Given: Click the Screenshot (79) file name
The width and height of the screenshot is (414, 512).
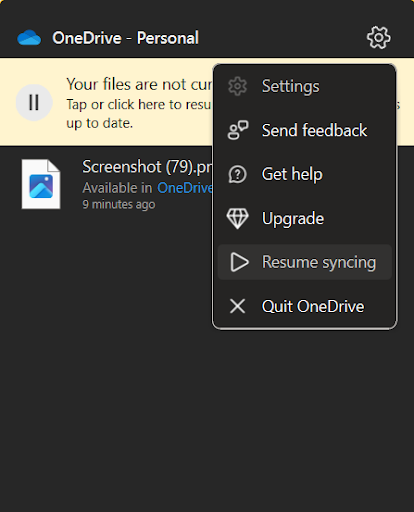Looking at the screenshot, I should pos(147,167).
